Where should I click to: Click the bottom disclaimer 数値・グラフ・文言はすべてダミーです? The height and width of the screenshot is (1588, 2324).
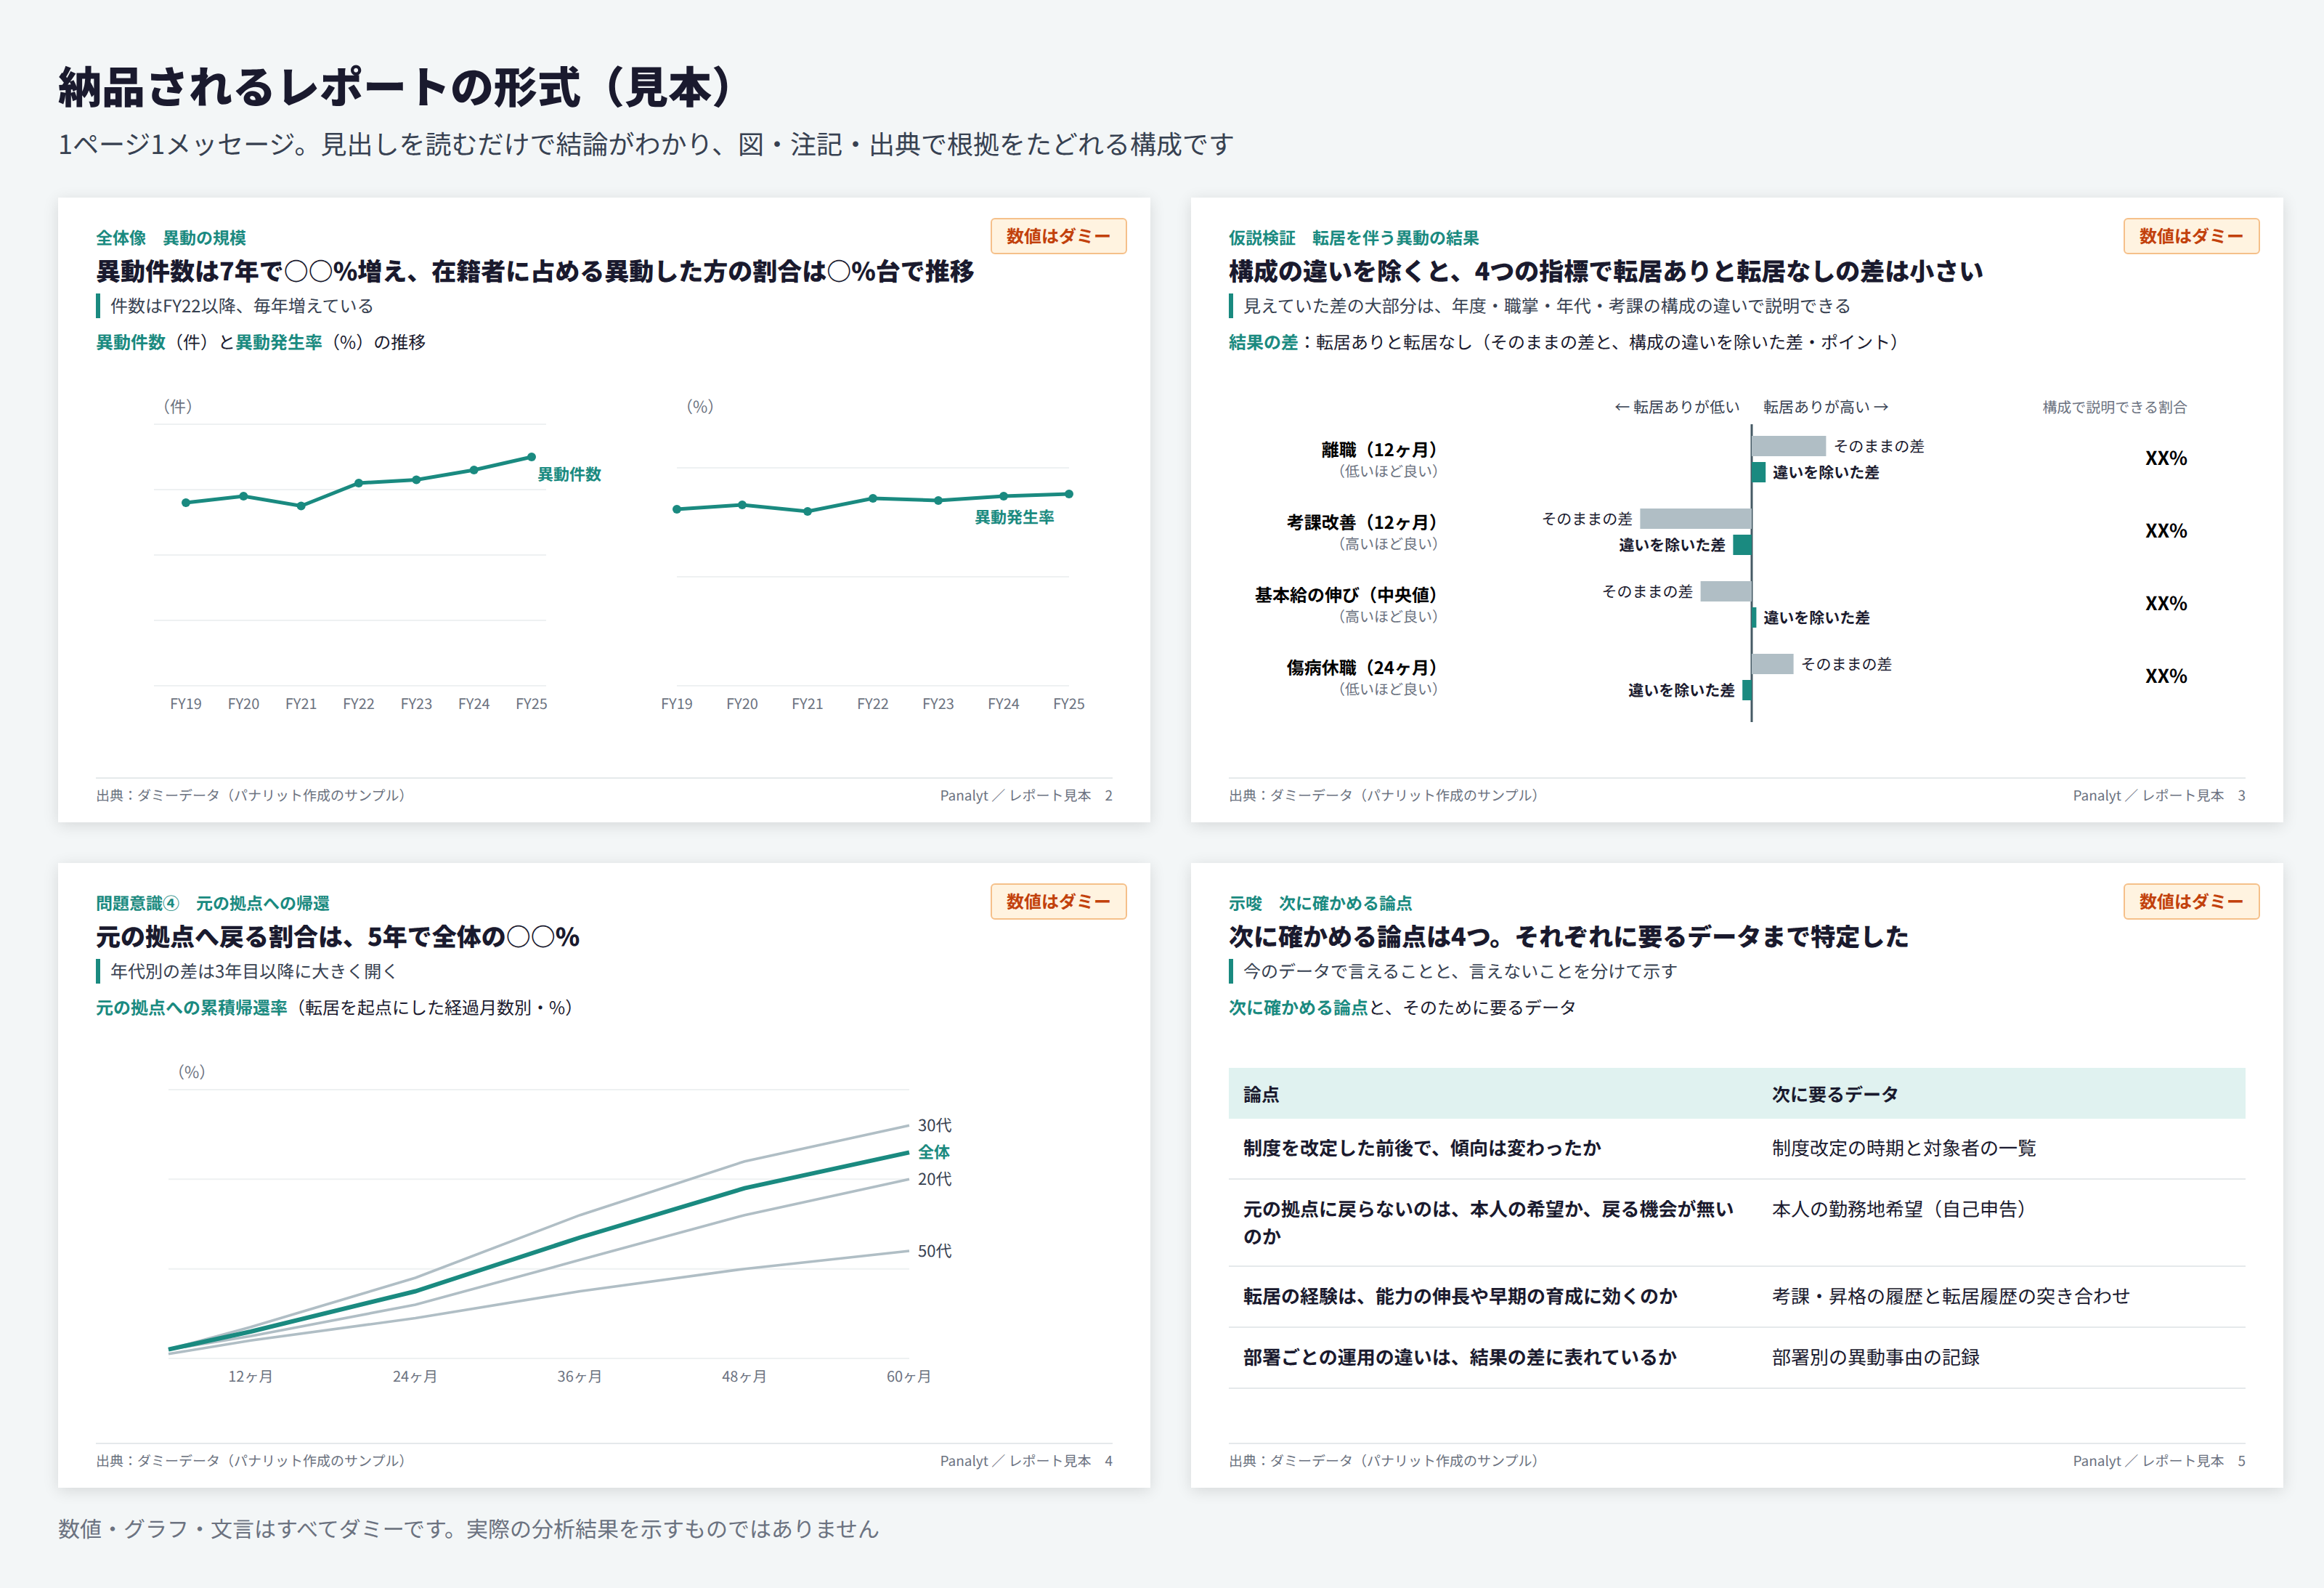click(468, 1529)
